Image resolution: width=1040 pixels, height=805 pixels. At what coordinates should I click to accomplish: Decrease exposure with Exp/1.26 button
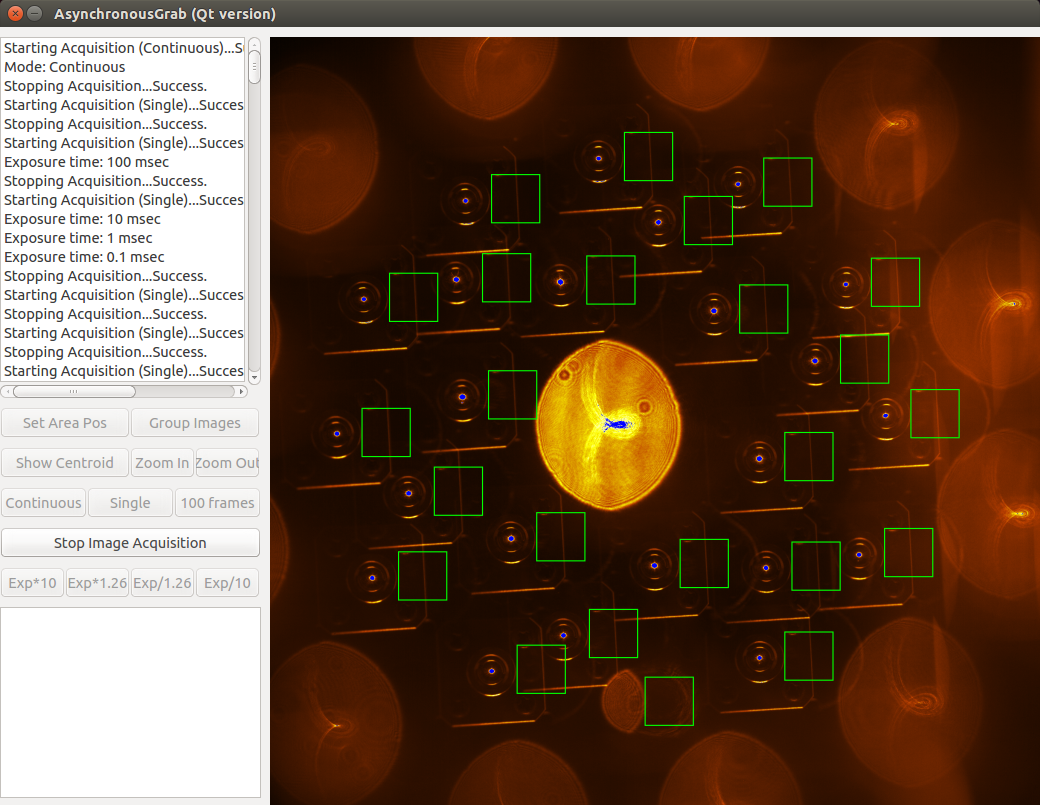pyautogui.click(x=162, y=583)
